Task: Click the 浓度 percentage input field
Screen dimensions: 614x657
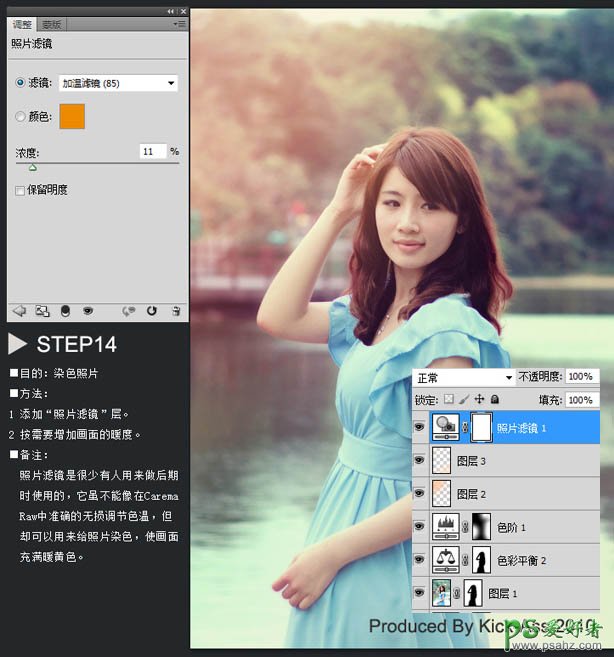Action: pyautogui.click(x=152, y=152)
